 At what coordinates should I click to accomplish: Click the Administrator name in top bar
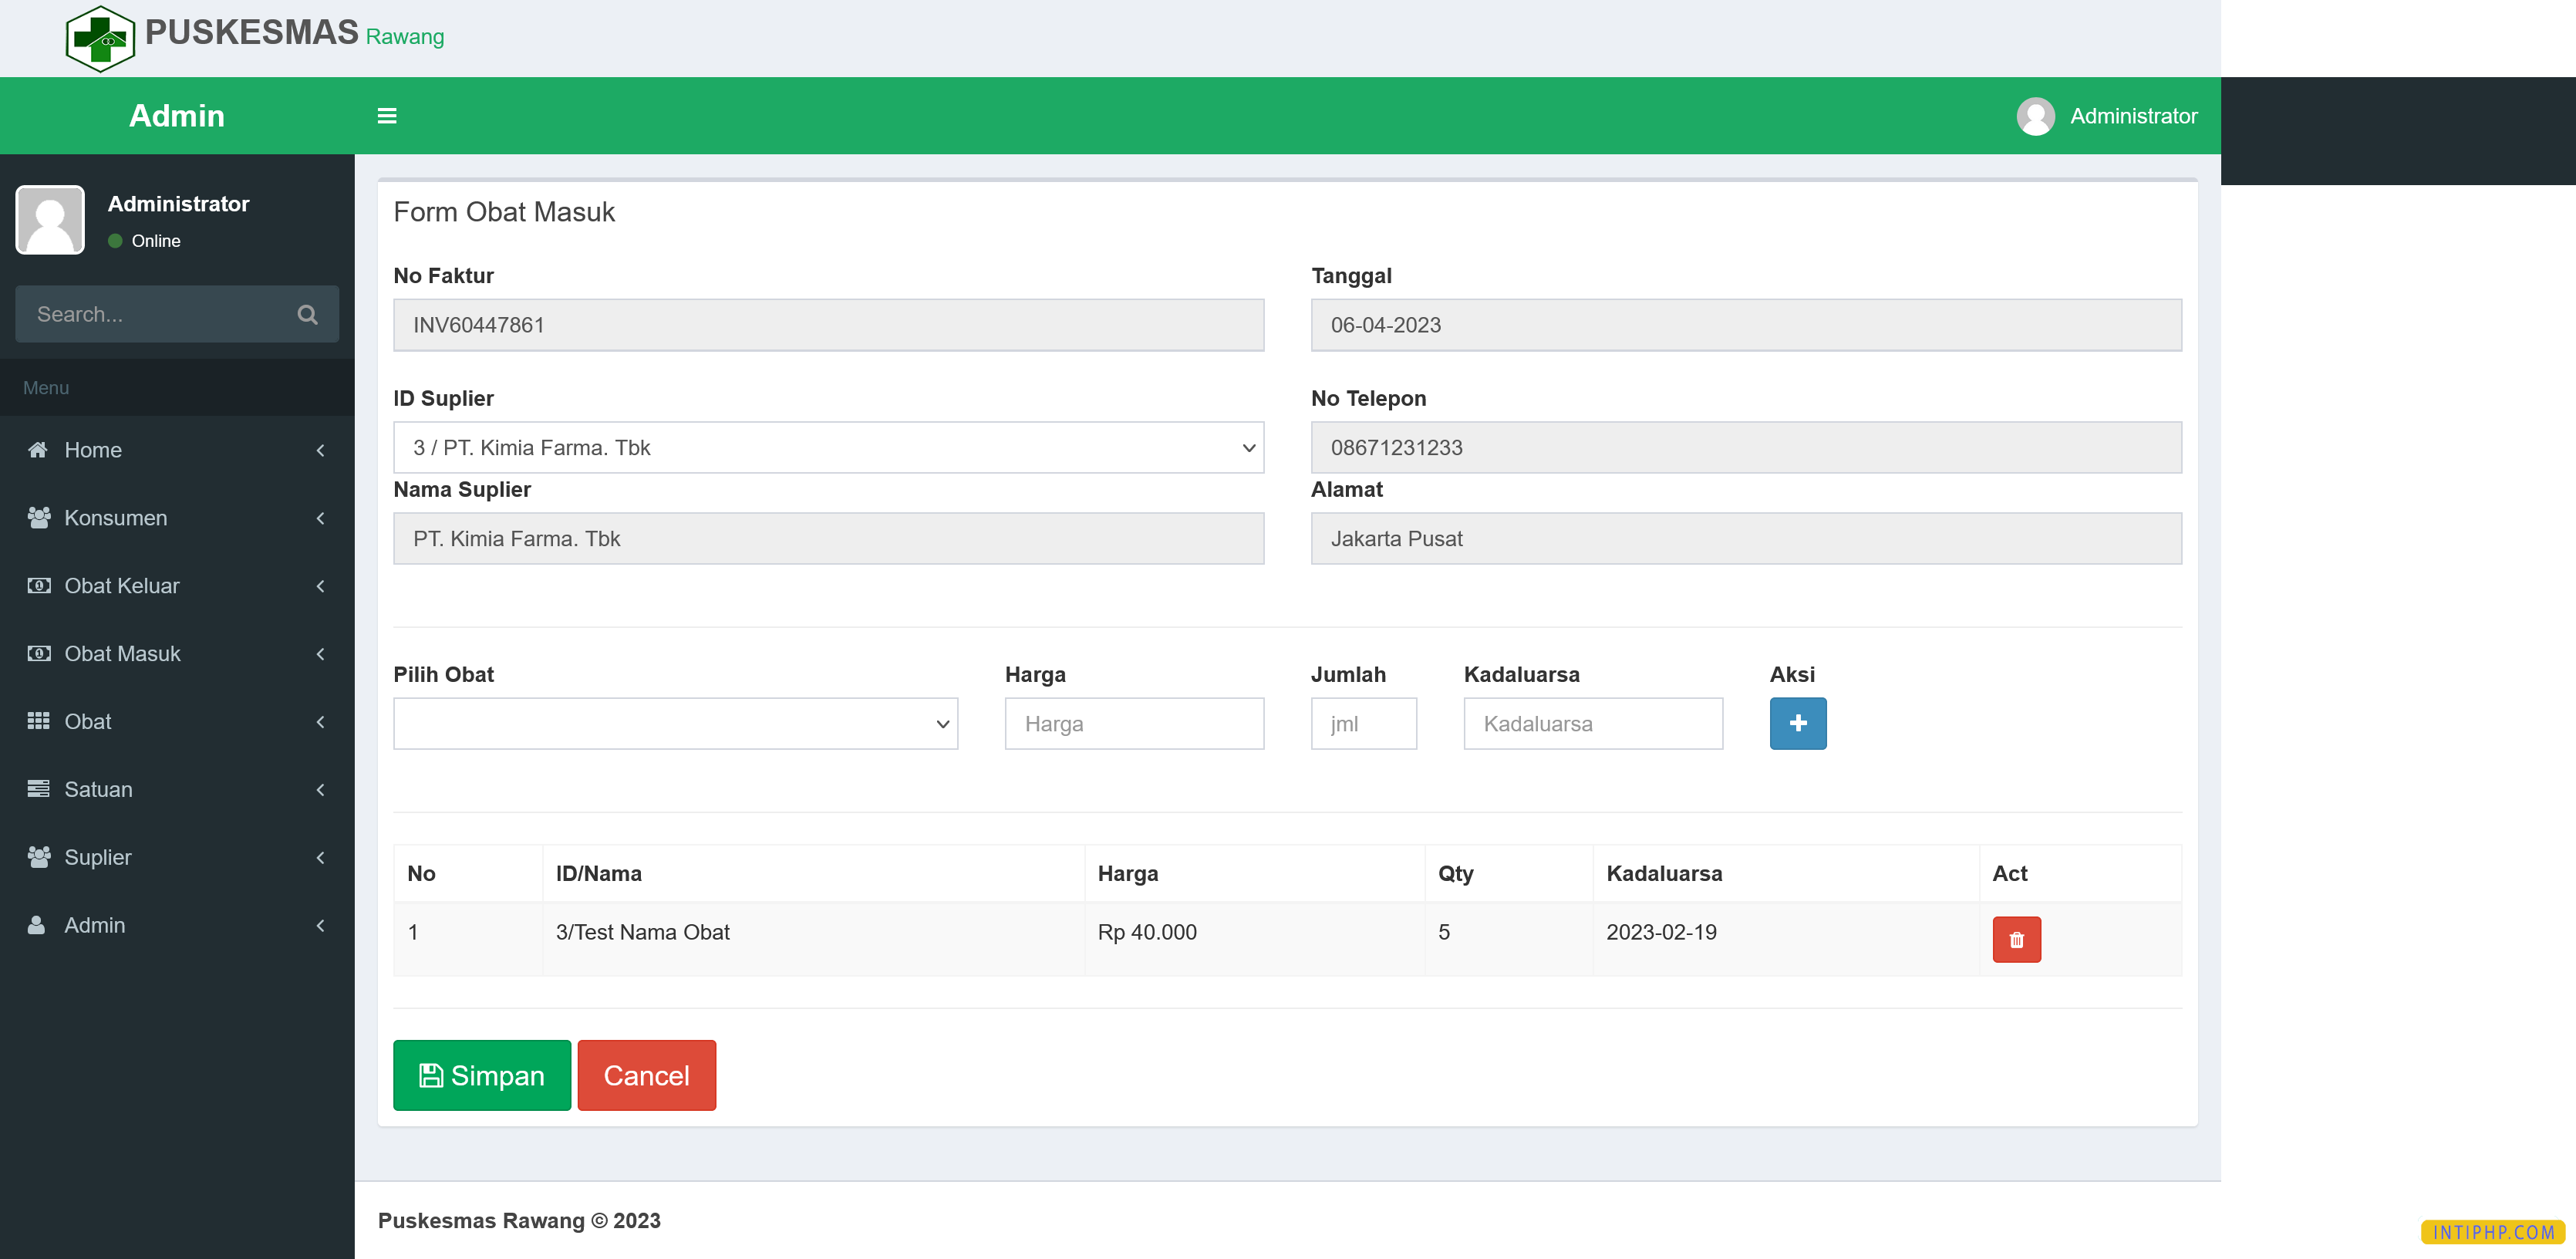pyautogui.click(x=2133, y=116)
